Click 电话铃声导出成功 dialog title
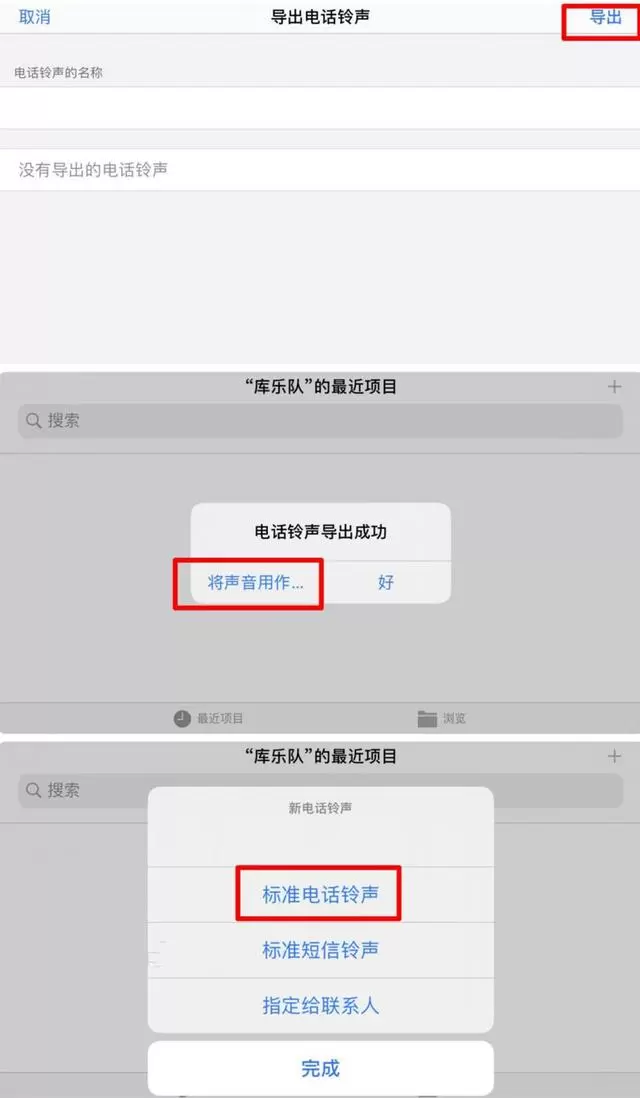This screenshot has width=640, height=1098. tap(321, 532)
